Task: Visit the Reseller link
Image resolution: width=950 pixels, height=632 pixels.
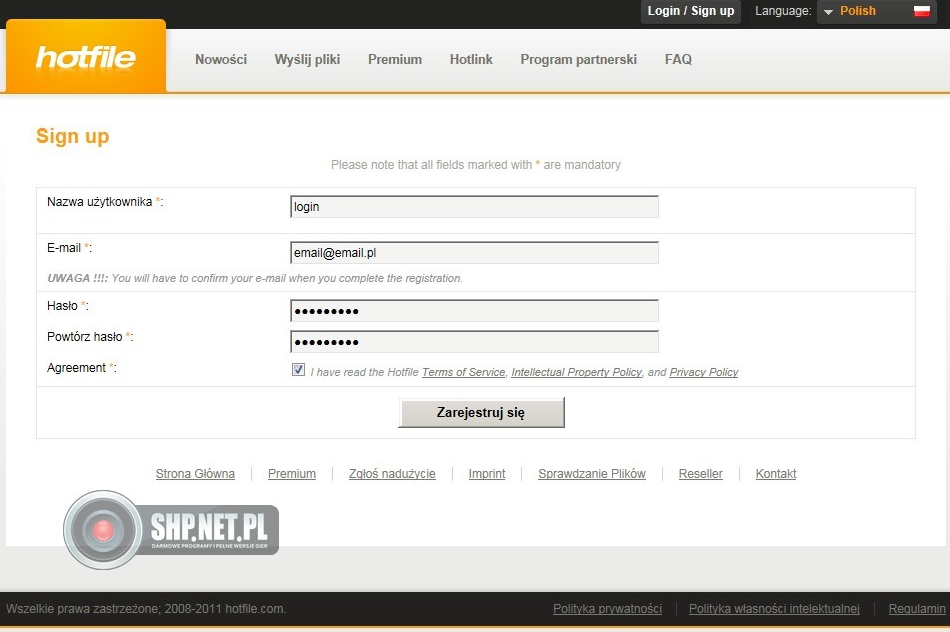Action: (700, 474)
